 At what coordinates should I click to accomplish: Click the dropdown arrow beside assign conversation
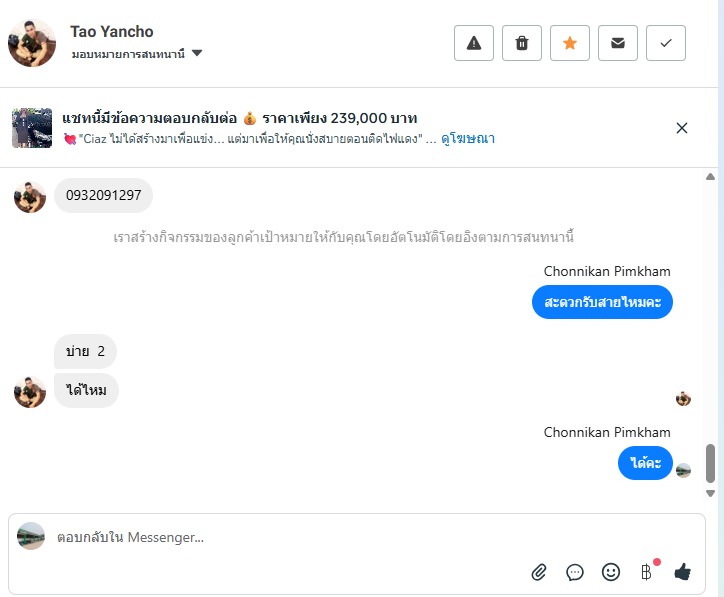(x=197, y=53)
